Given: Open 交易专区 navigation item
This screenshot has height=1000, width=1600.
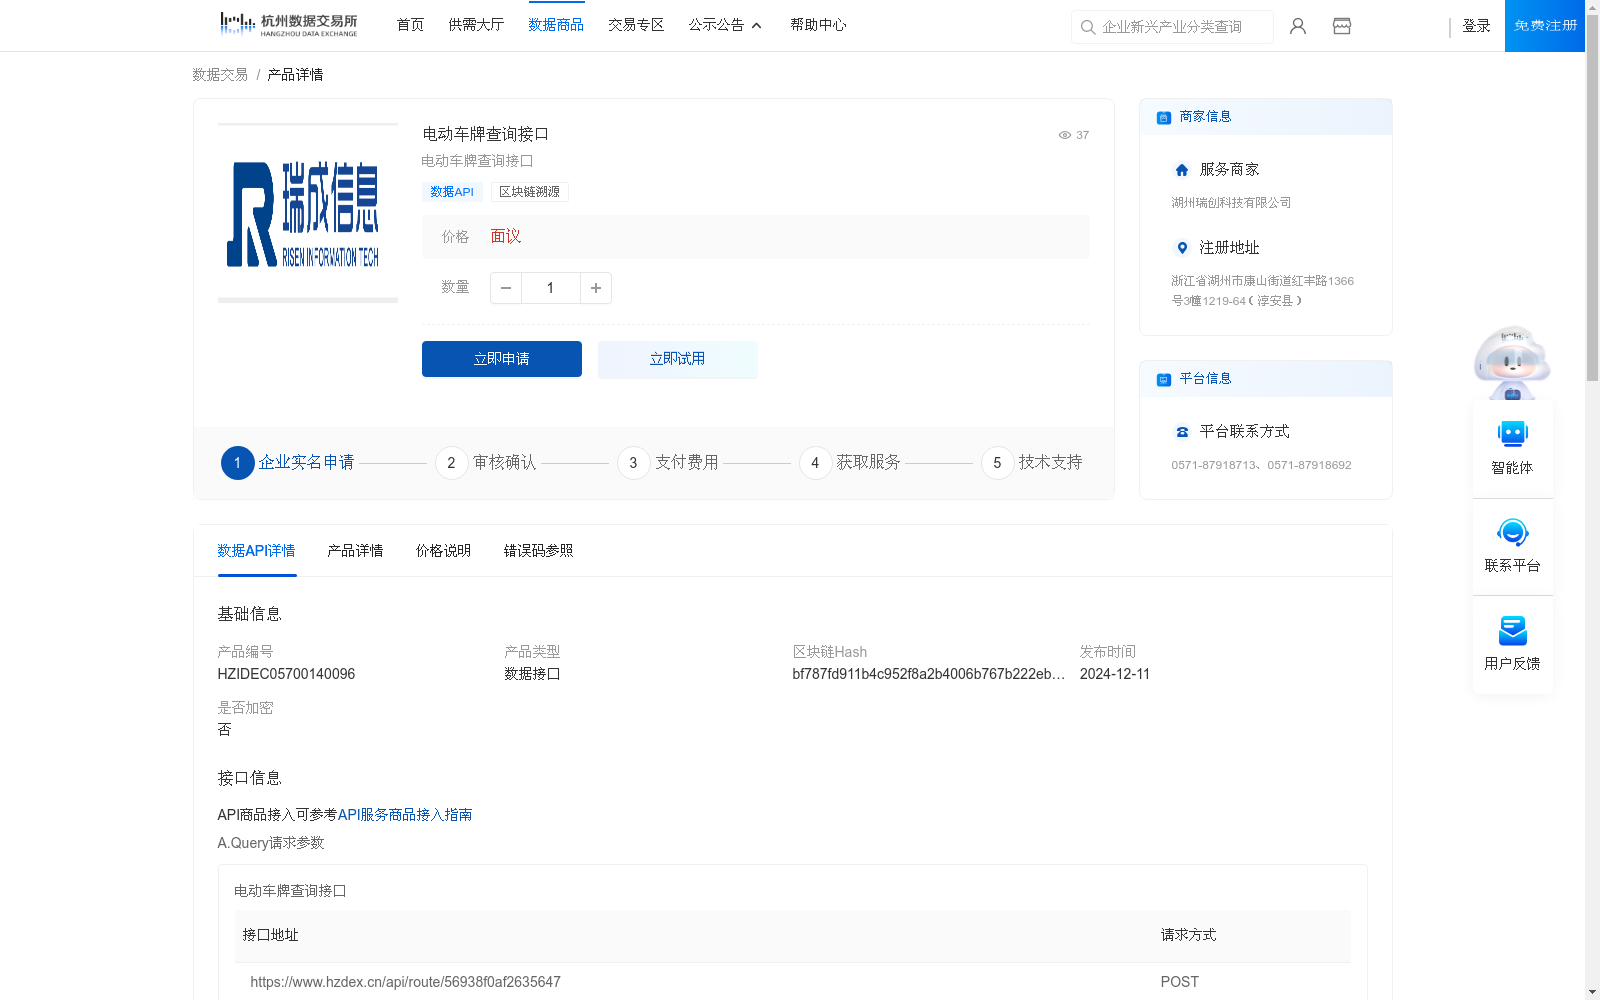Looking at the screenshot, I should pos(636,25).
